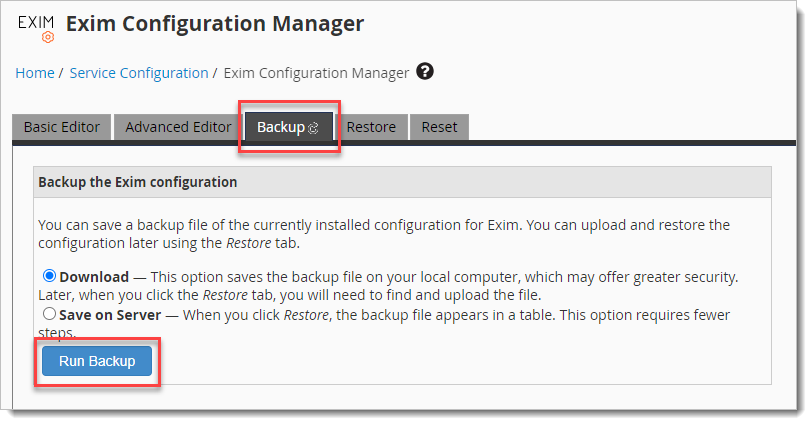
Task: Switch to the Advanced Editor tab
Action: 178,127
